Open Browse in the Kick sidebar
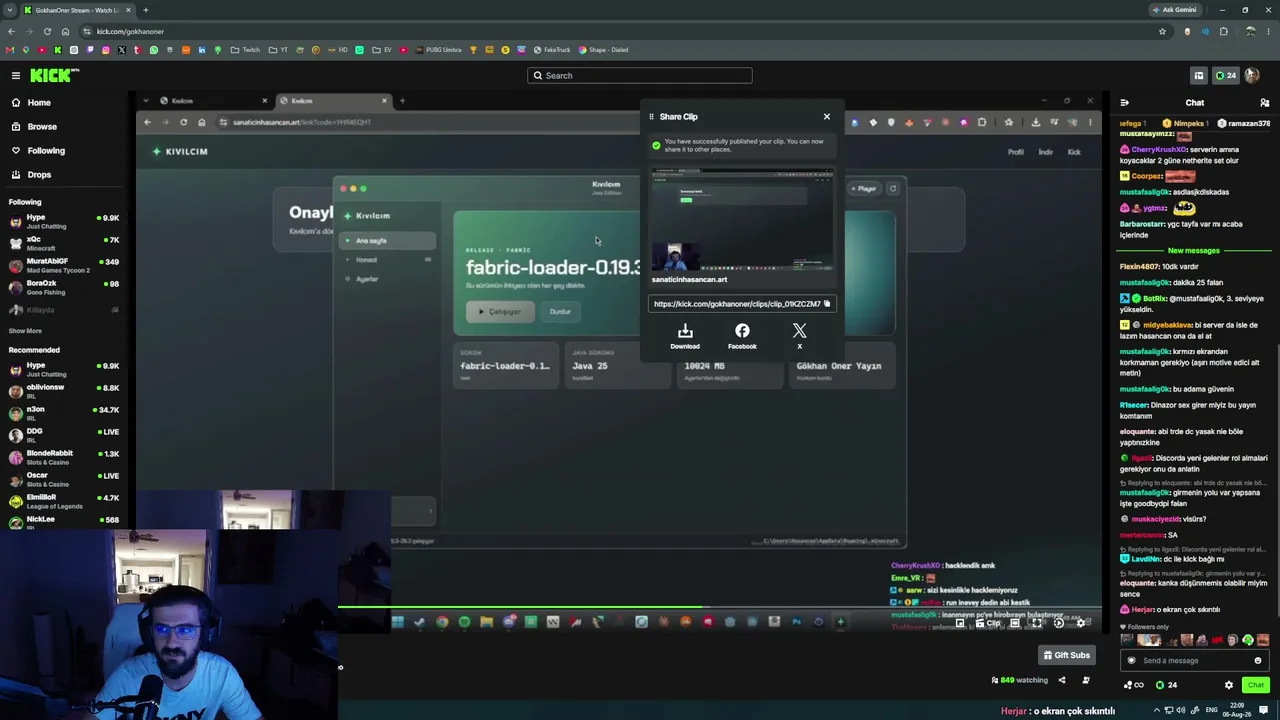Screen dimensions: 1280x720 tap(64, 126)
